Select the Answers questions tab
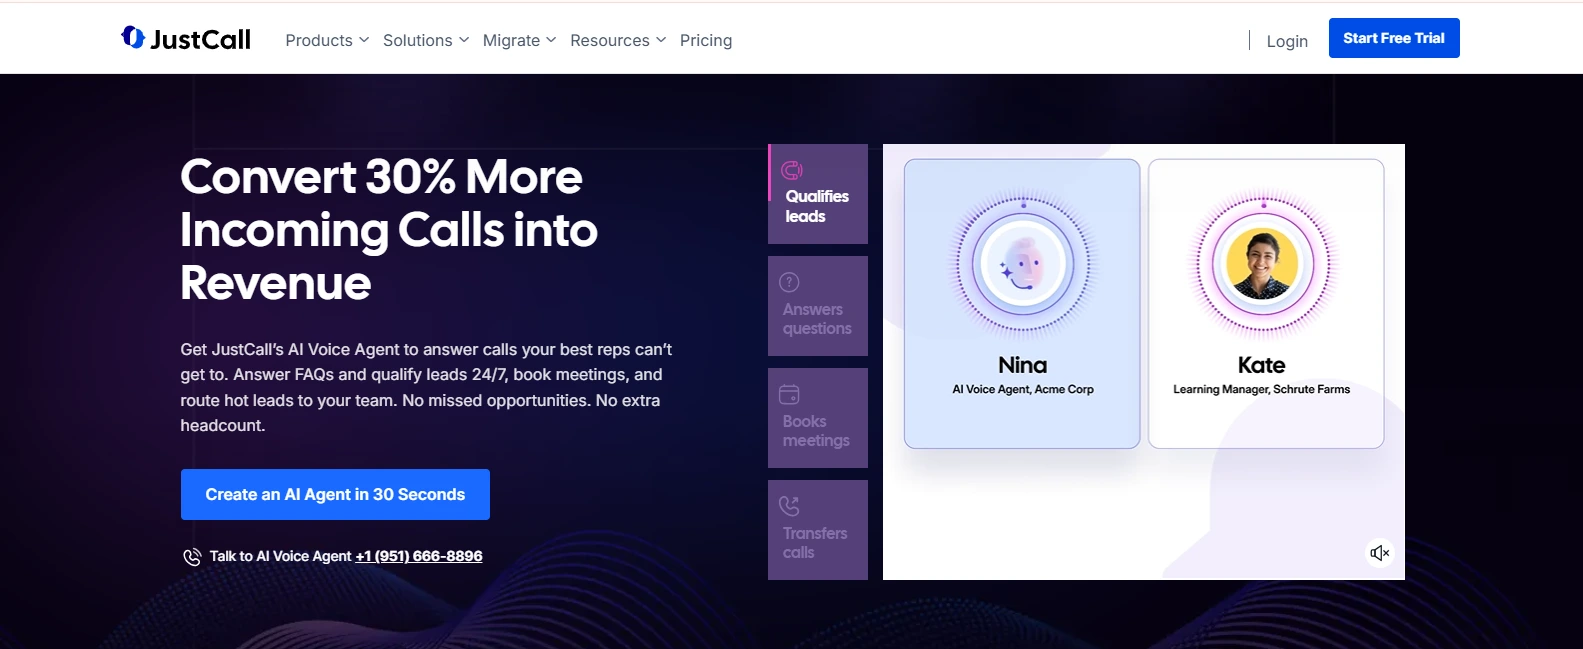The height and width of the screenshot is (649, 1583). [x=818, y=306]
